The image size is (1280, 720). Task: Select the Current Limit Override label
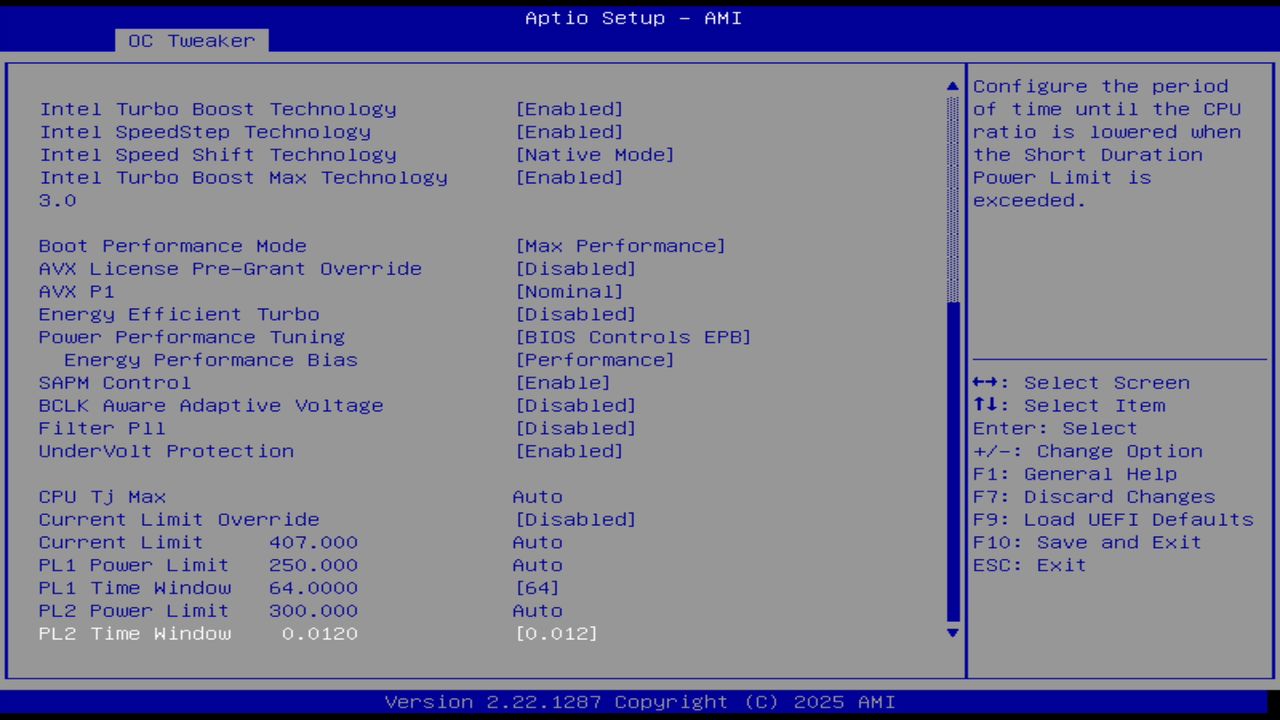pos(180,520)
